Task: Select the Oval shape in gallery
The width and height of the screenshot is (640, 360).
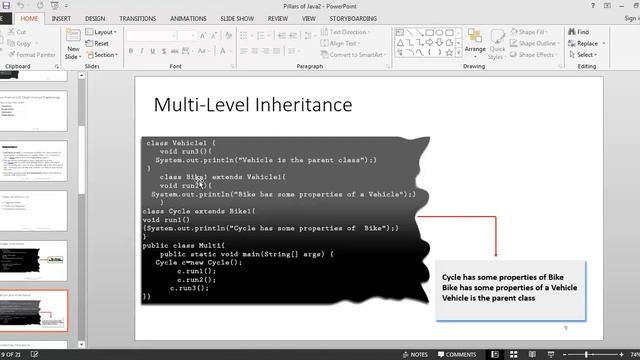Action: click(439, 32)
